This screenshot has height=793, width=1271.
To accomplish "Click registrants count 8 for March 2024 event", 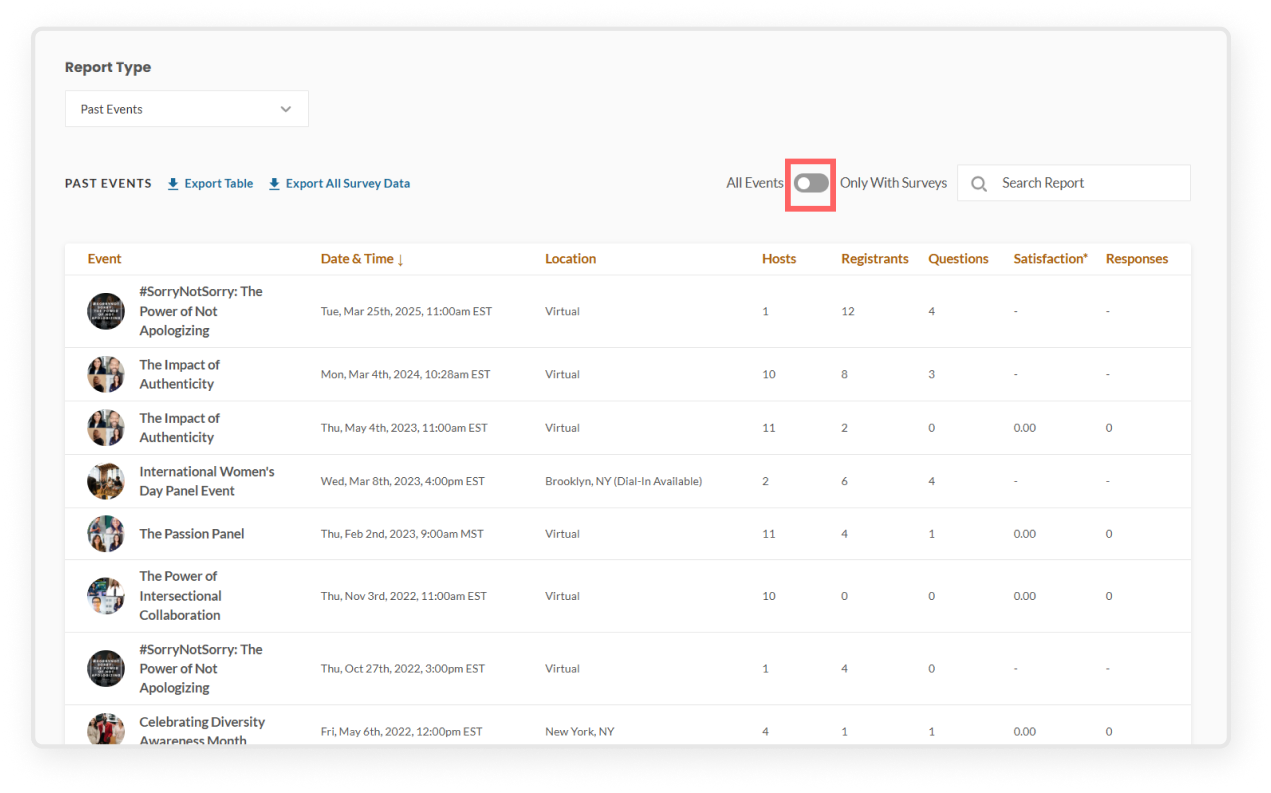I will coord(845,375).
